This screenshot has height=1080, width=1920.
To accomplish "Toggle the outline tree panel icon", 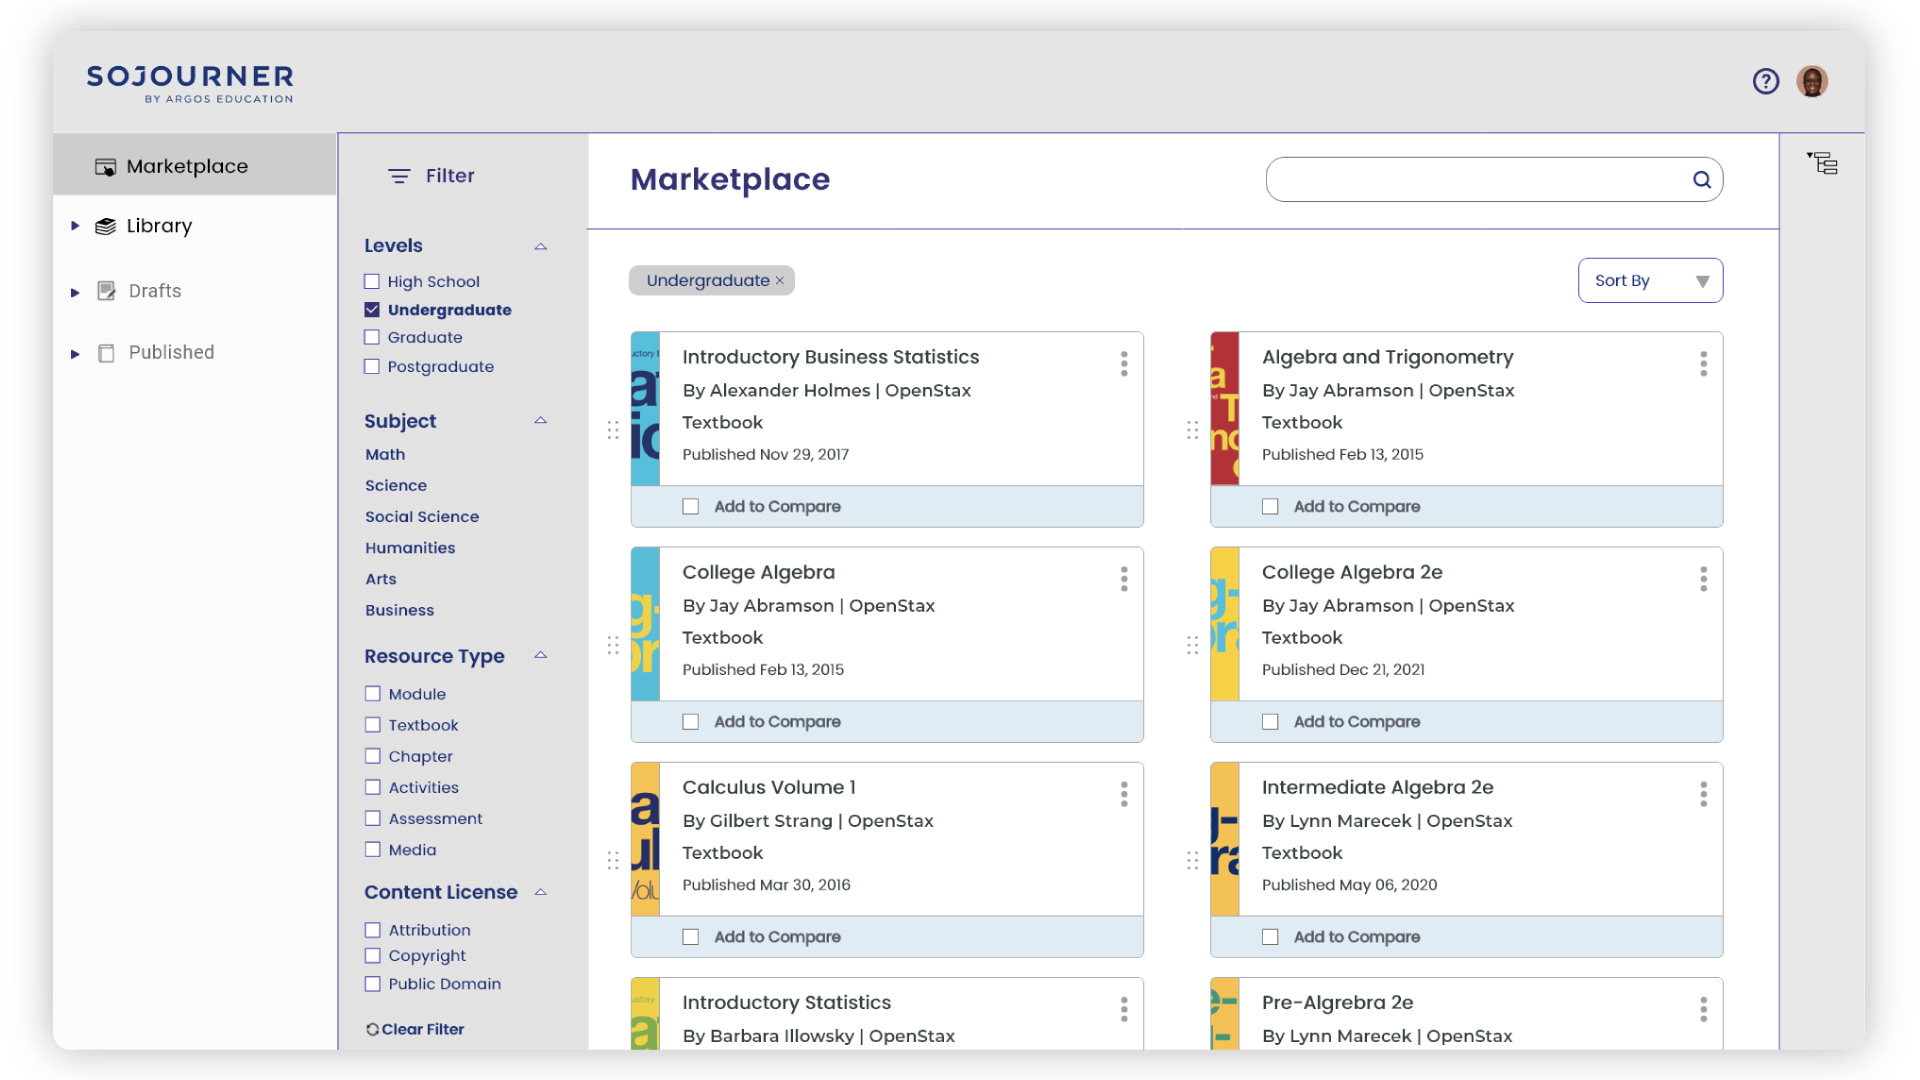I will (x=1822, y=163).
